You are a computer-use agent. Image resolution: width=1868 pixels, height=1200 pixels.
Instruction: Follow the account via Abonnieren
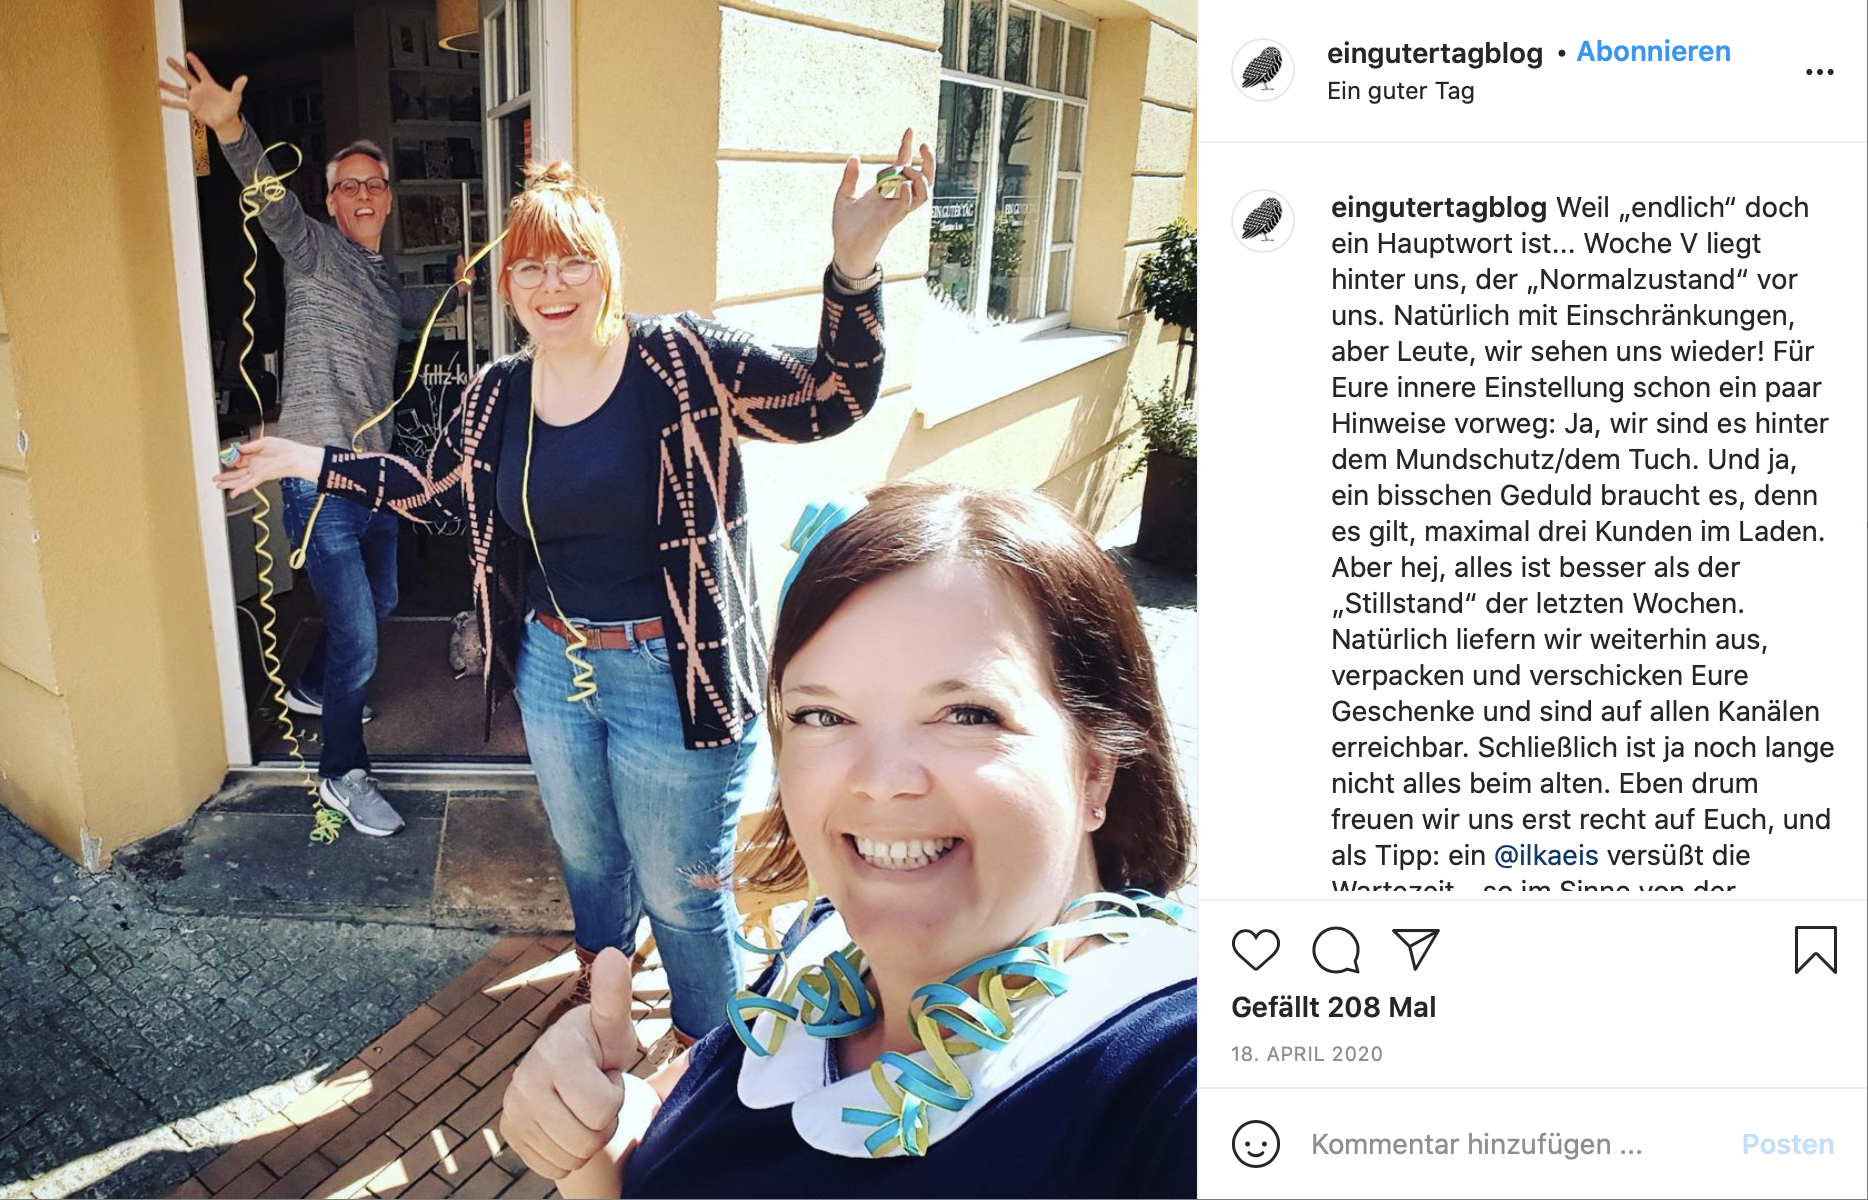pyautogui.click(x=1653, y=52)
